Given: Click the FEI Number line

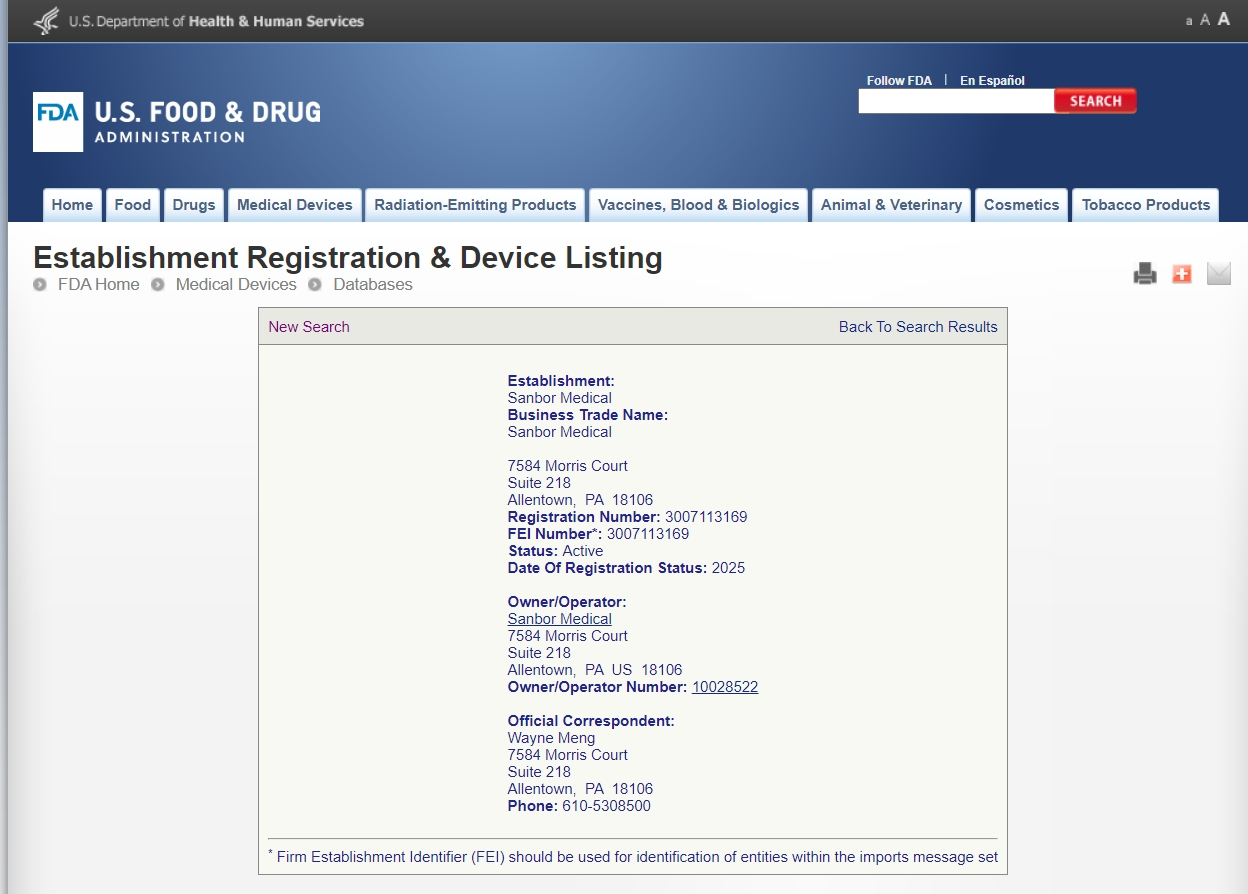Looking at the screenshot, I should click(598, 534).
